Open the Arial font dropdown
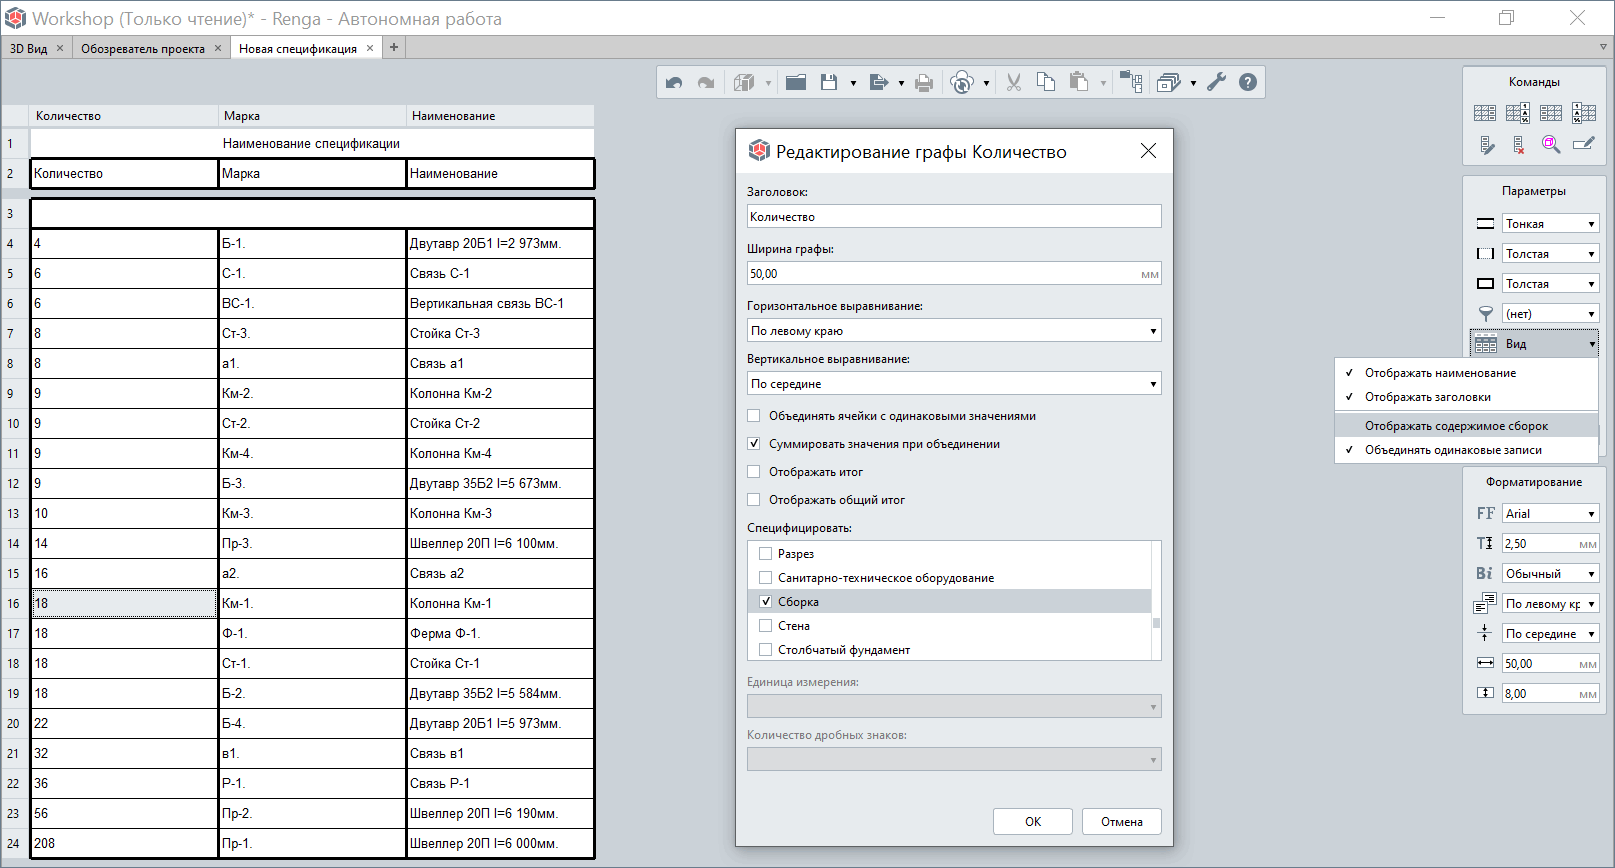The width and height of the screenshot is (1615, 868). [x=1550, y=514]
